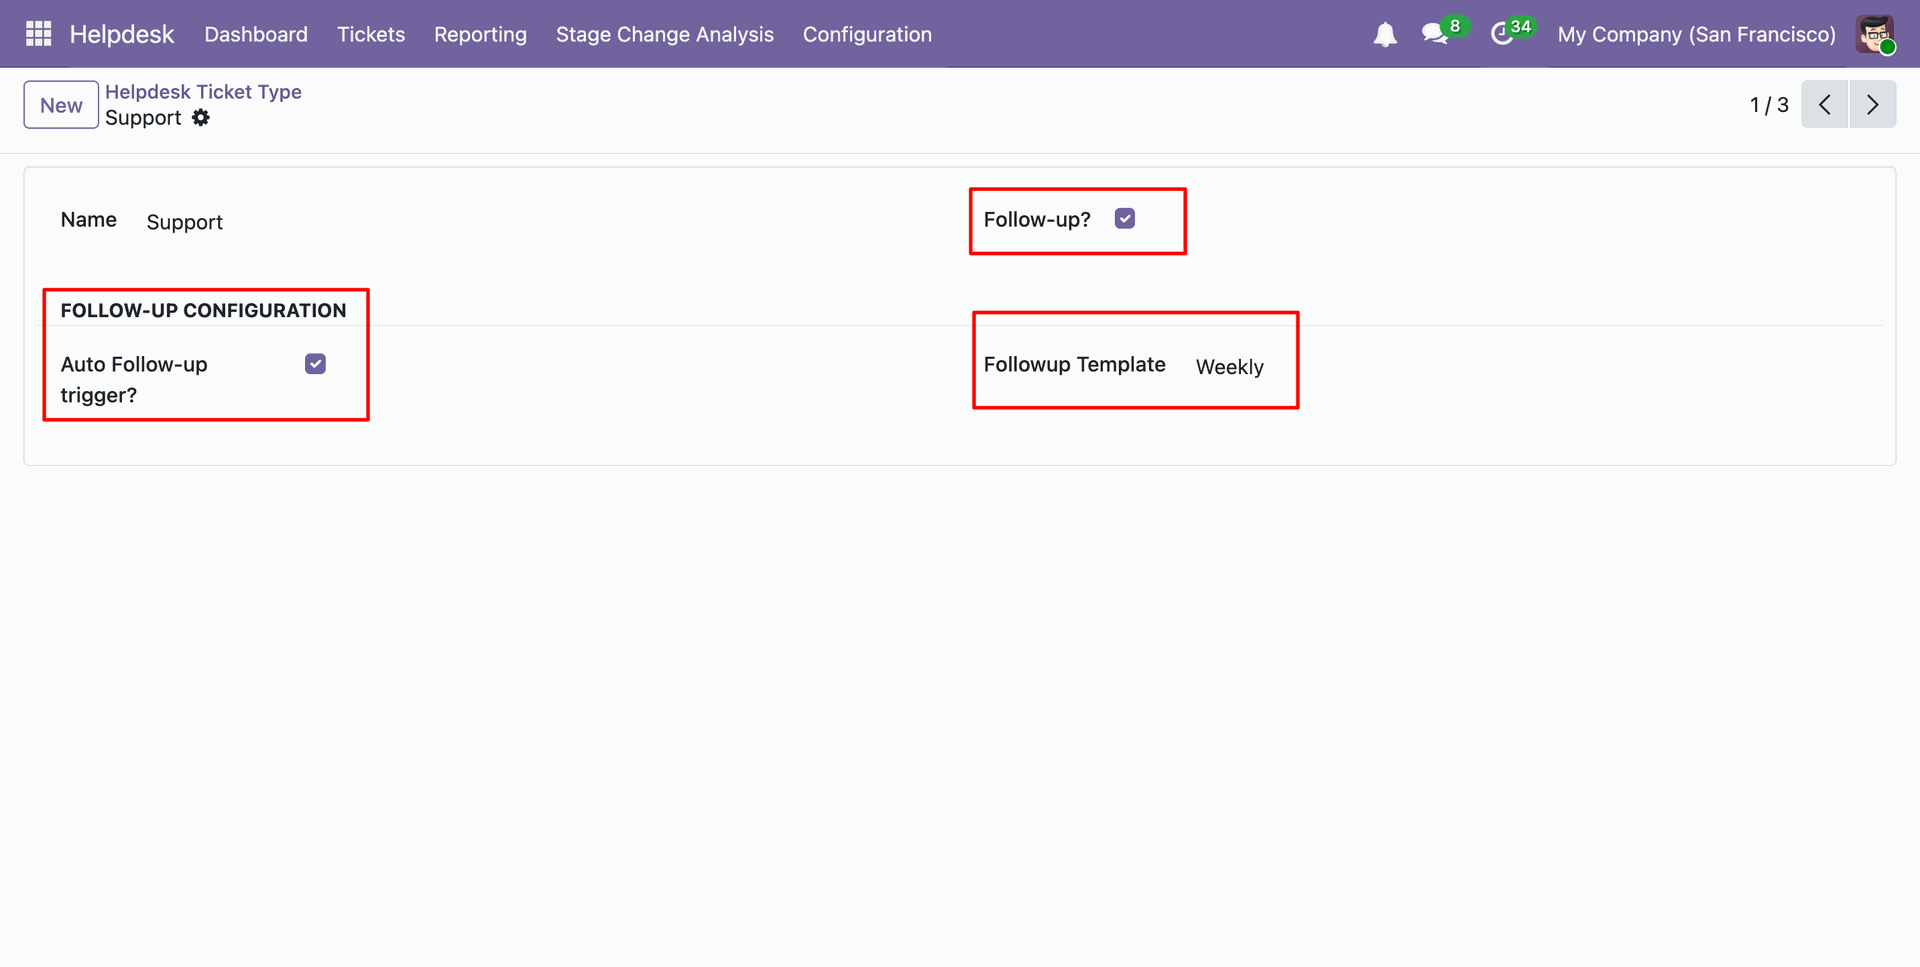The width and height of the screenshot is (1920, 967).
Task: Open the Reporting menu
Action: pyautogui.click(x=480, y=35)
